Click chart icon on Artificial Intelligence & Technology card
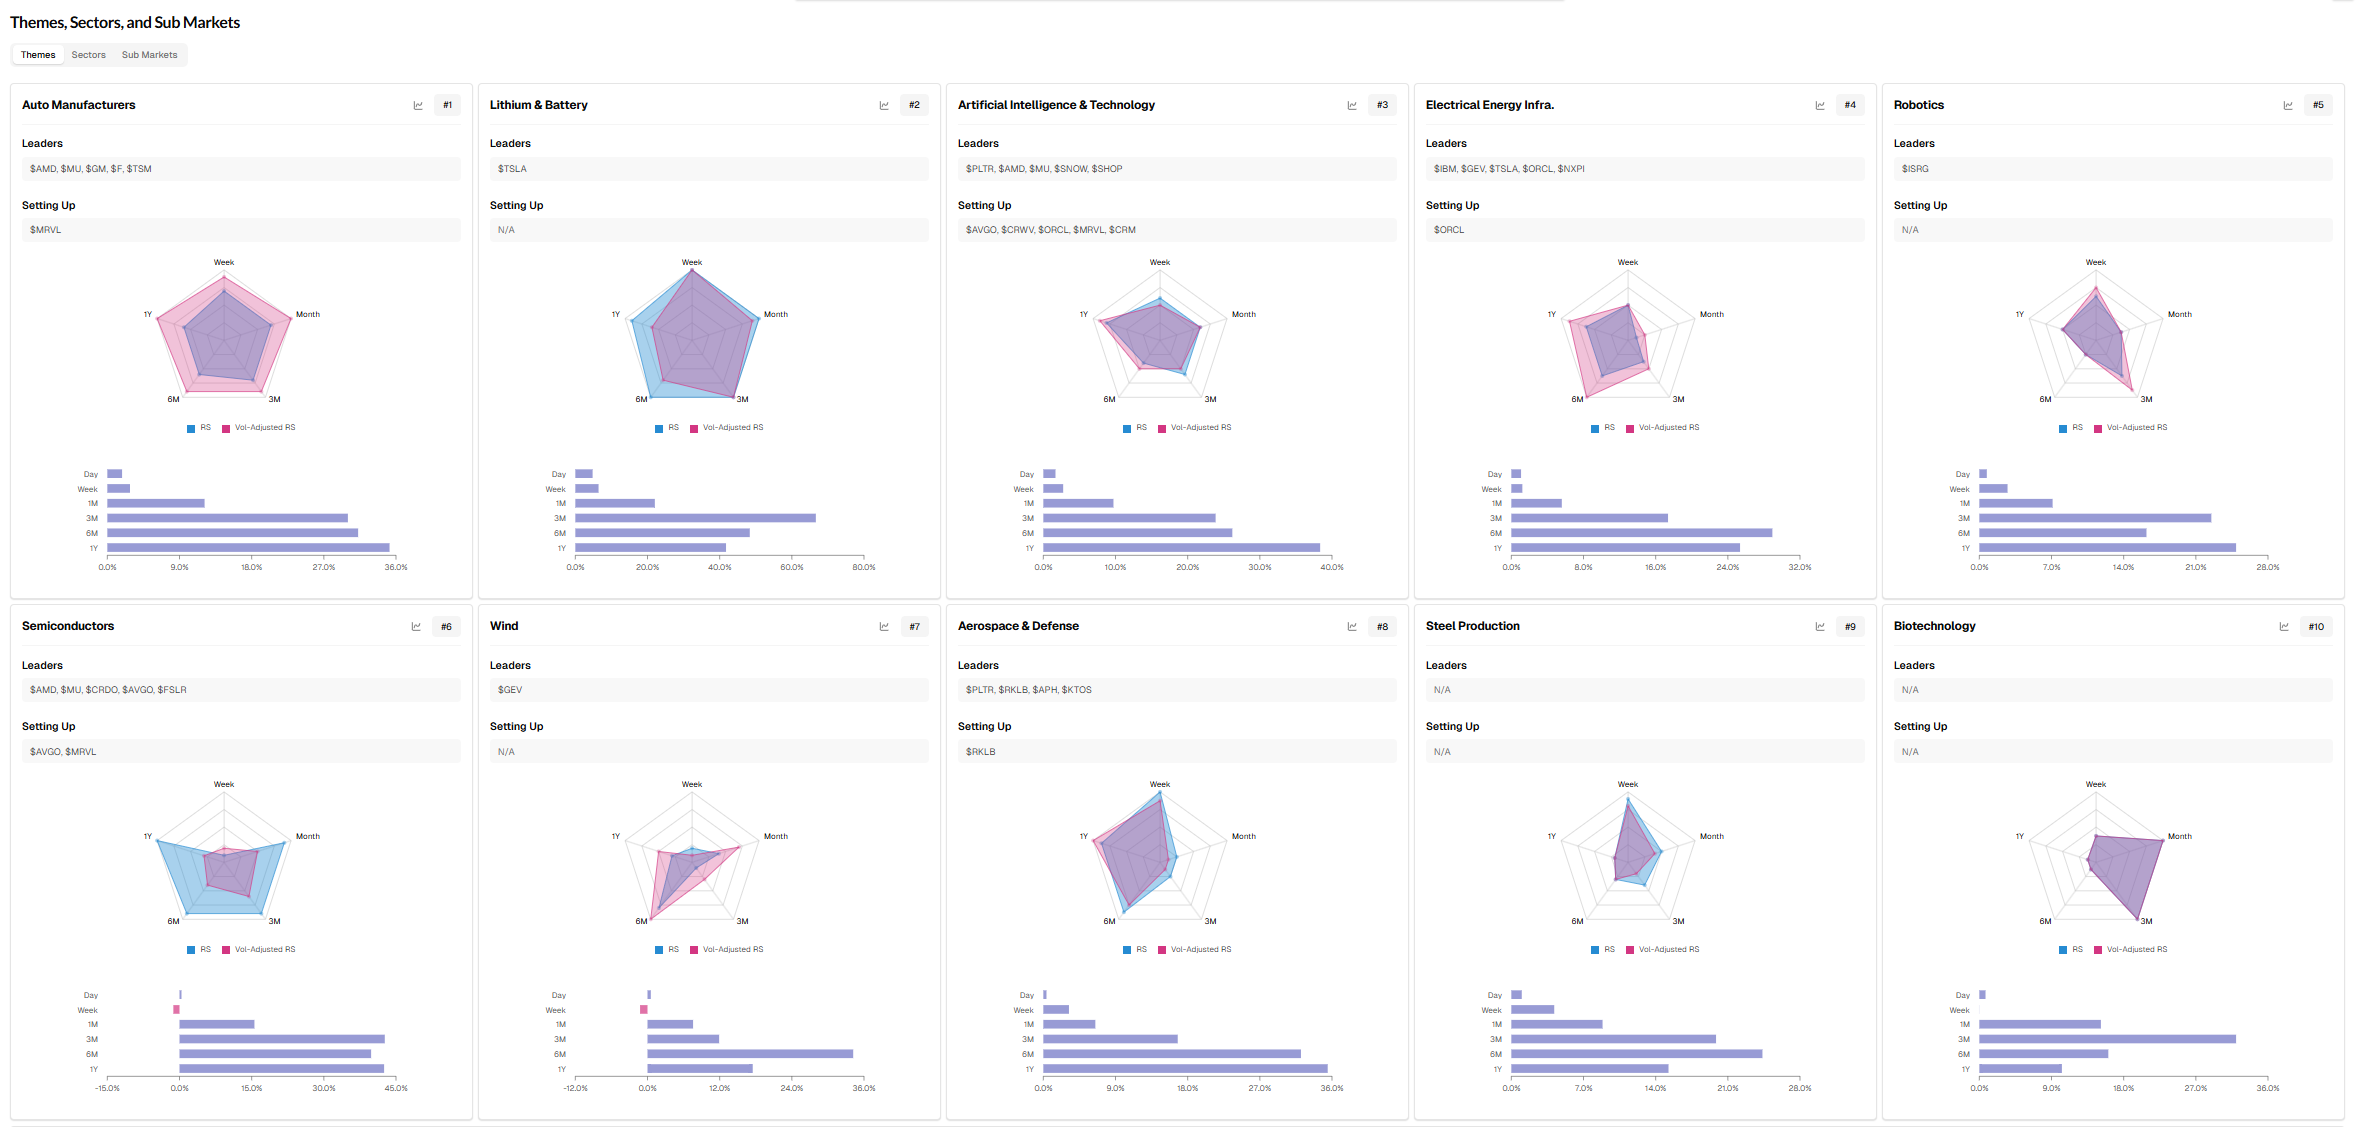The height and width of the screenshot is (1127, 2357). [x=1352, y=105]
